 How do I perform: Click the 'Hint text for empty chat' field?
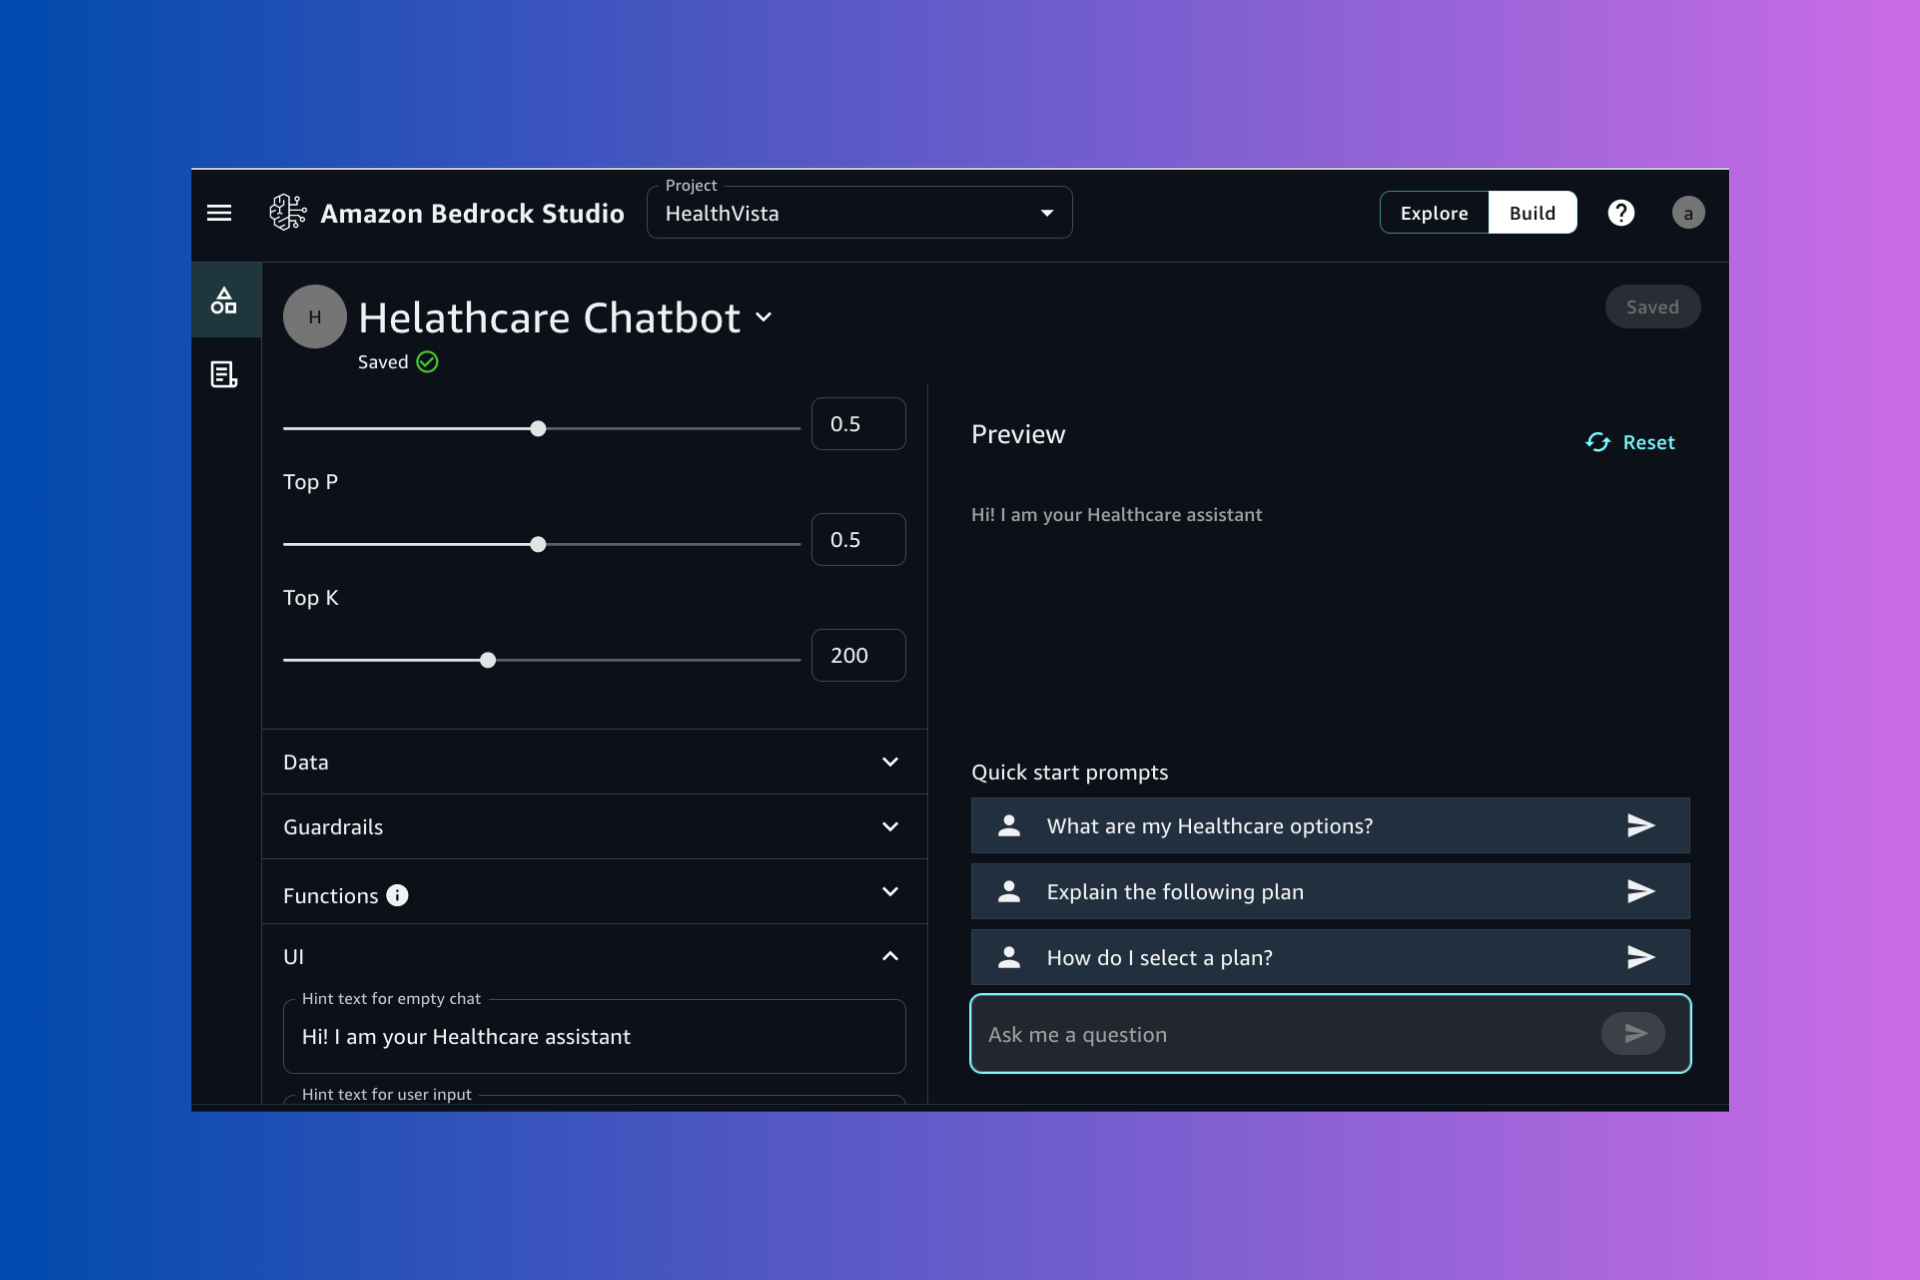click(594, 1037)
